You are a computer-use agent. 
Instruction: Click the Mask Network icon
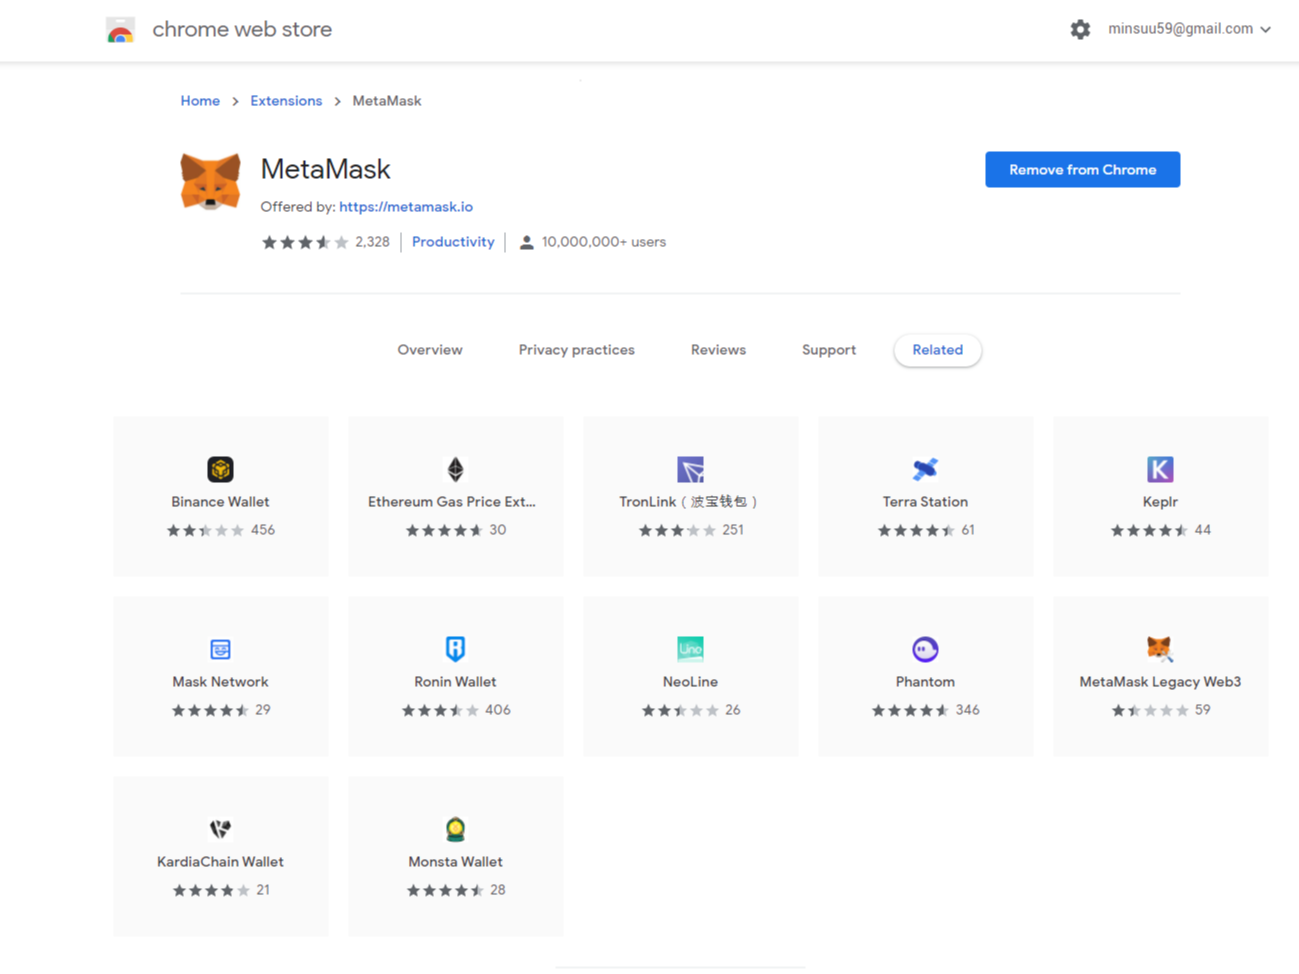tap(220, 649)
